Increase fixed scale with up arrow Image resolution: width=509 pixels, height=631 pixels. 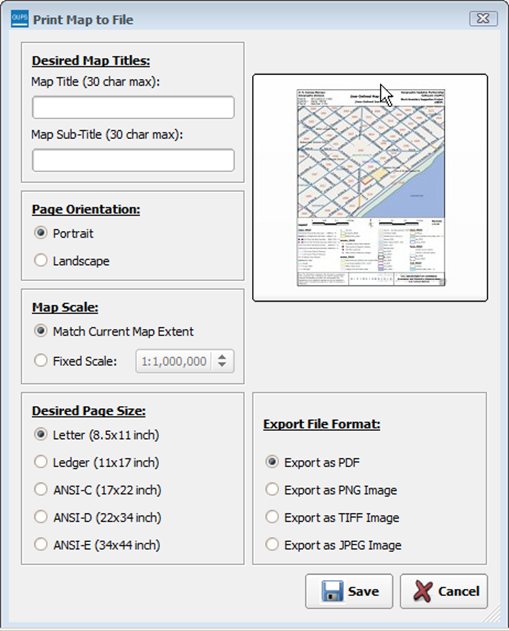tap(222, 357)
